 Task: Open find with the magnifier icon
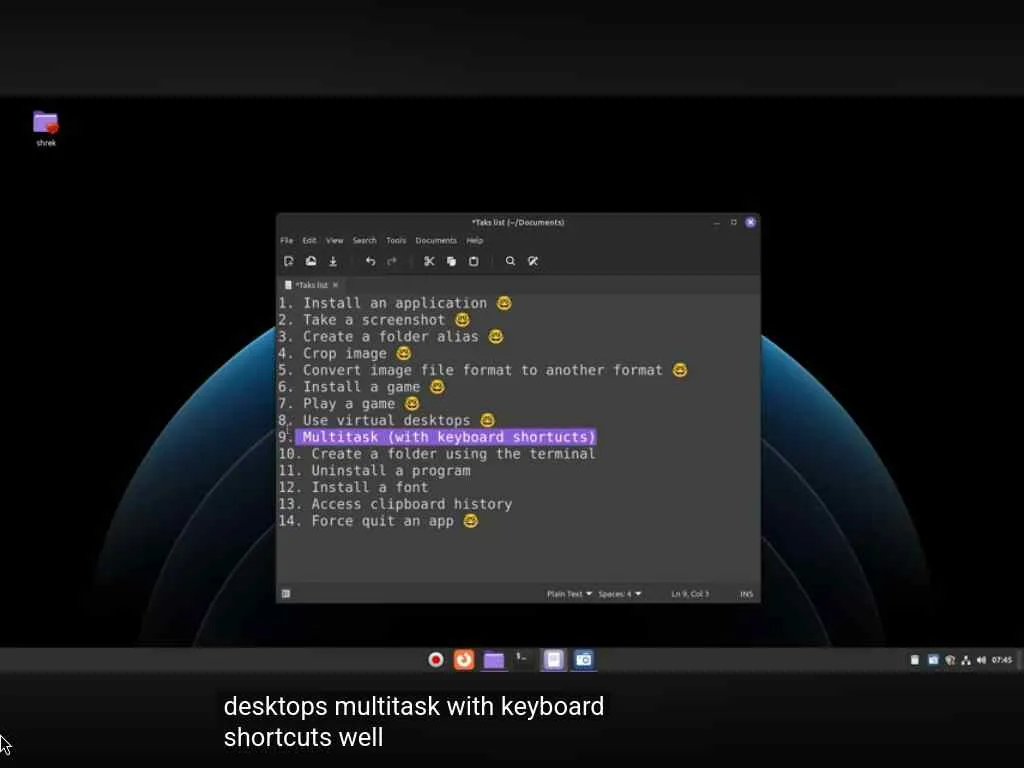coord(510,261)
